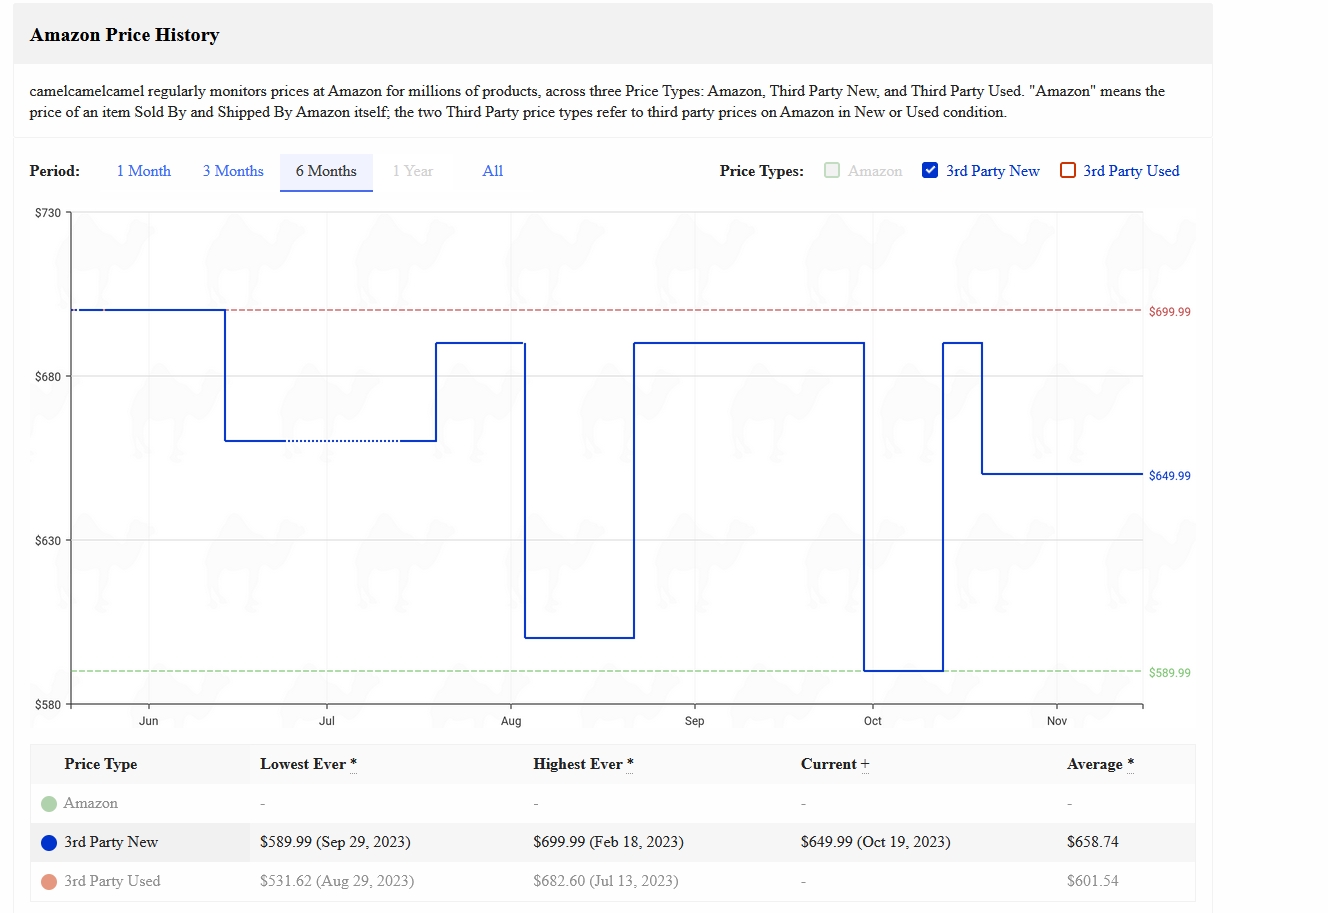Click the Period: label
The image size is (1328, 913).
(x=55, y=171)
